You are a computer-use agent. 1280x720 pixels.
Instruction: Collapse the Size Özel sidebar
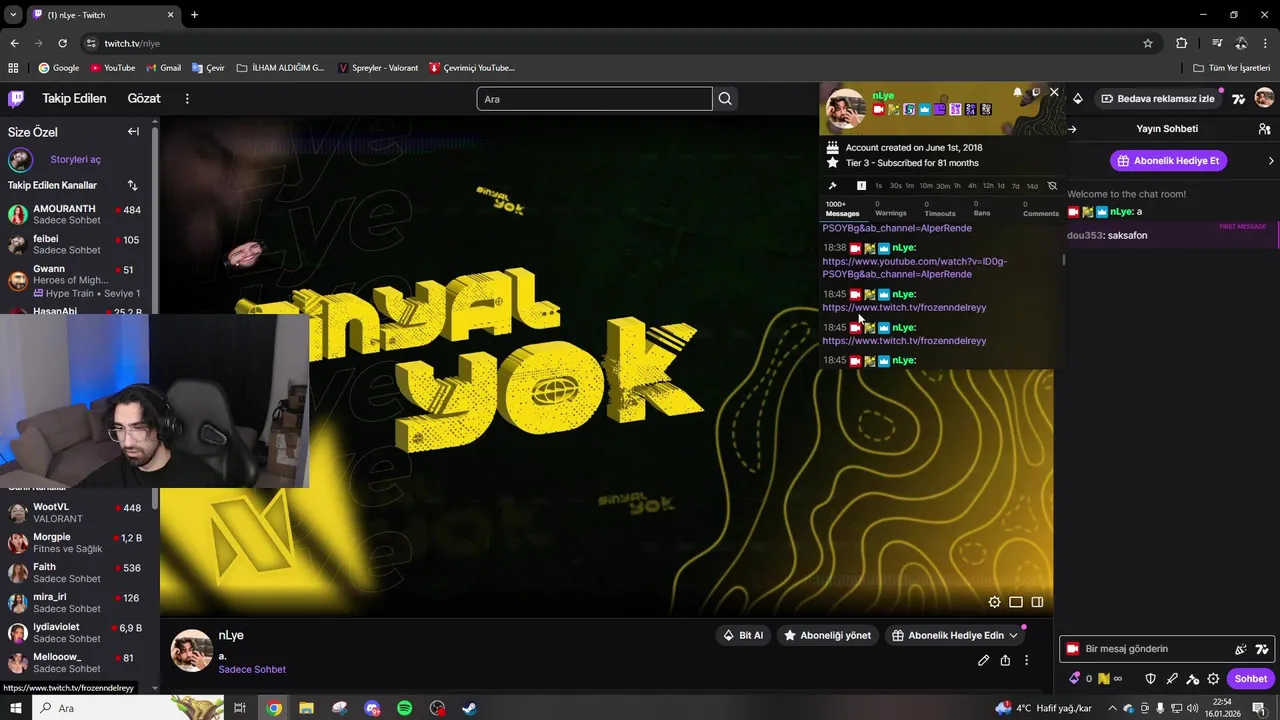point(133,132)
